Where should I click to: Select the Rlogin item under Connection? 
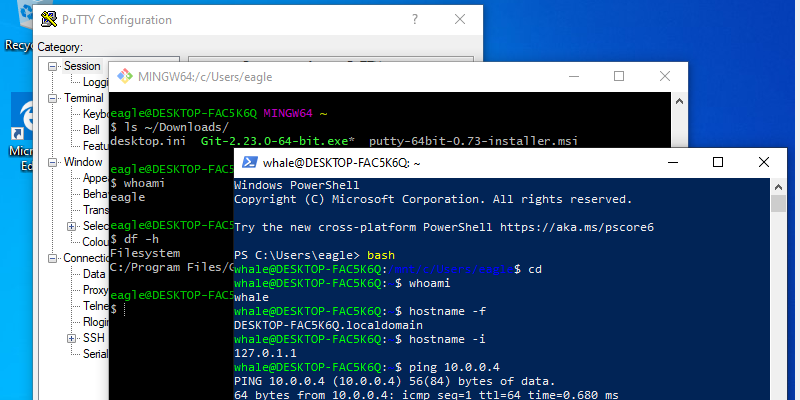(x=96, y=322)
